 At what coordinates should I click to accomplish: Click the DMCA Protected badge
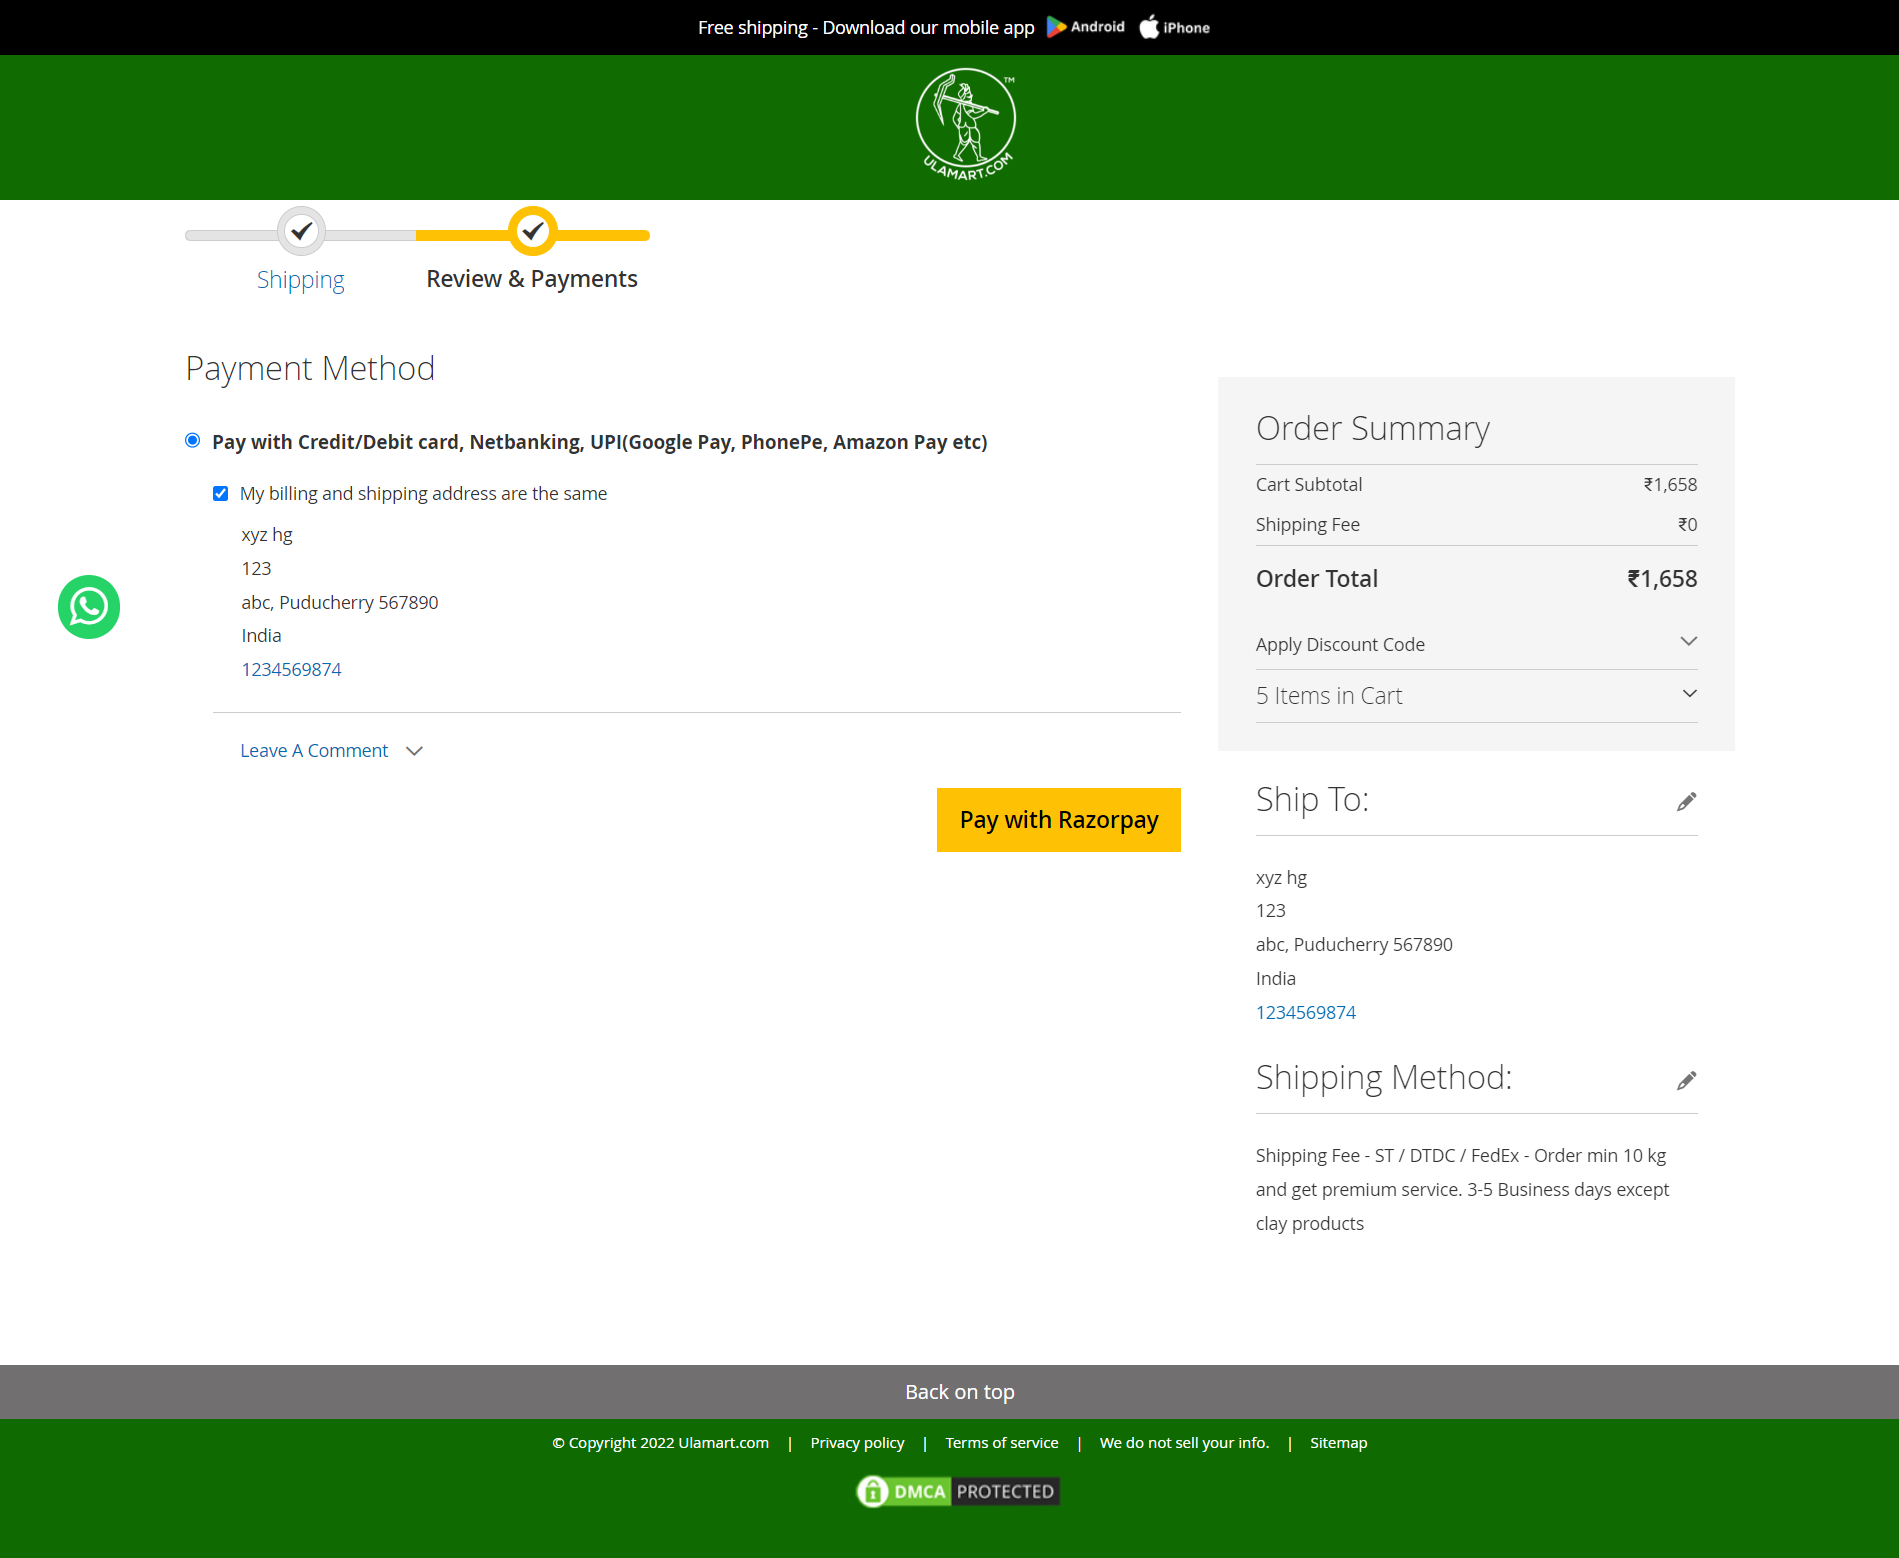click(x=957, y=1491)
